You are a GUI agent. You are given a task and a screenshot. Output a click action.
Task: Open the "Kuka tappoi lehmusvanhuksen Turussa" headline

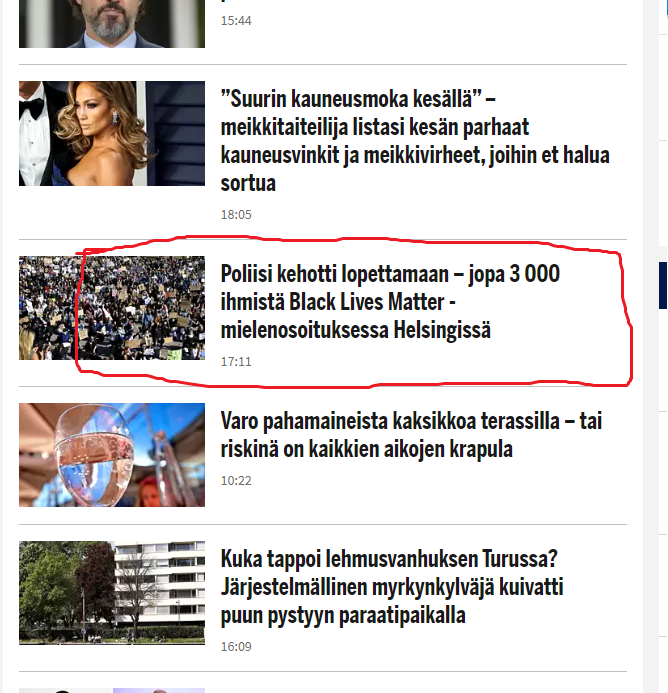[392, 587]
